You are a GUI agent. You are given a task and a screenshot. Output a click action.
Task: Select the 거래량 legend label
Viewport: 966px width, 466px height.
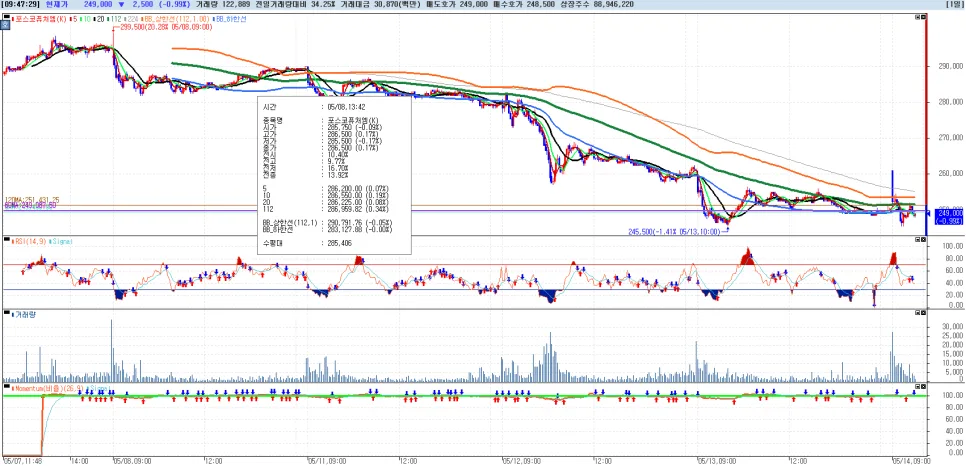pyautogui.click(x=23, y=314)
